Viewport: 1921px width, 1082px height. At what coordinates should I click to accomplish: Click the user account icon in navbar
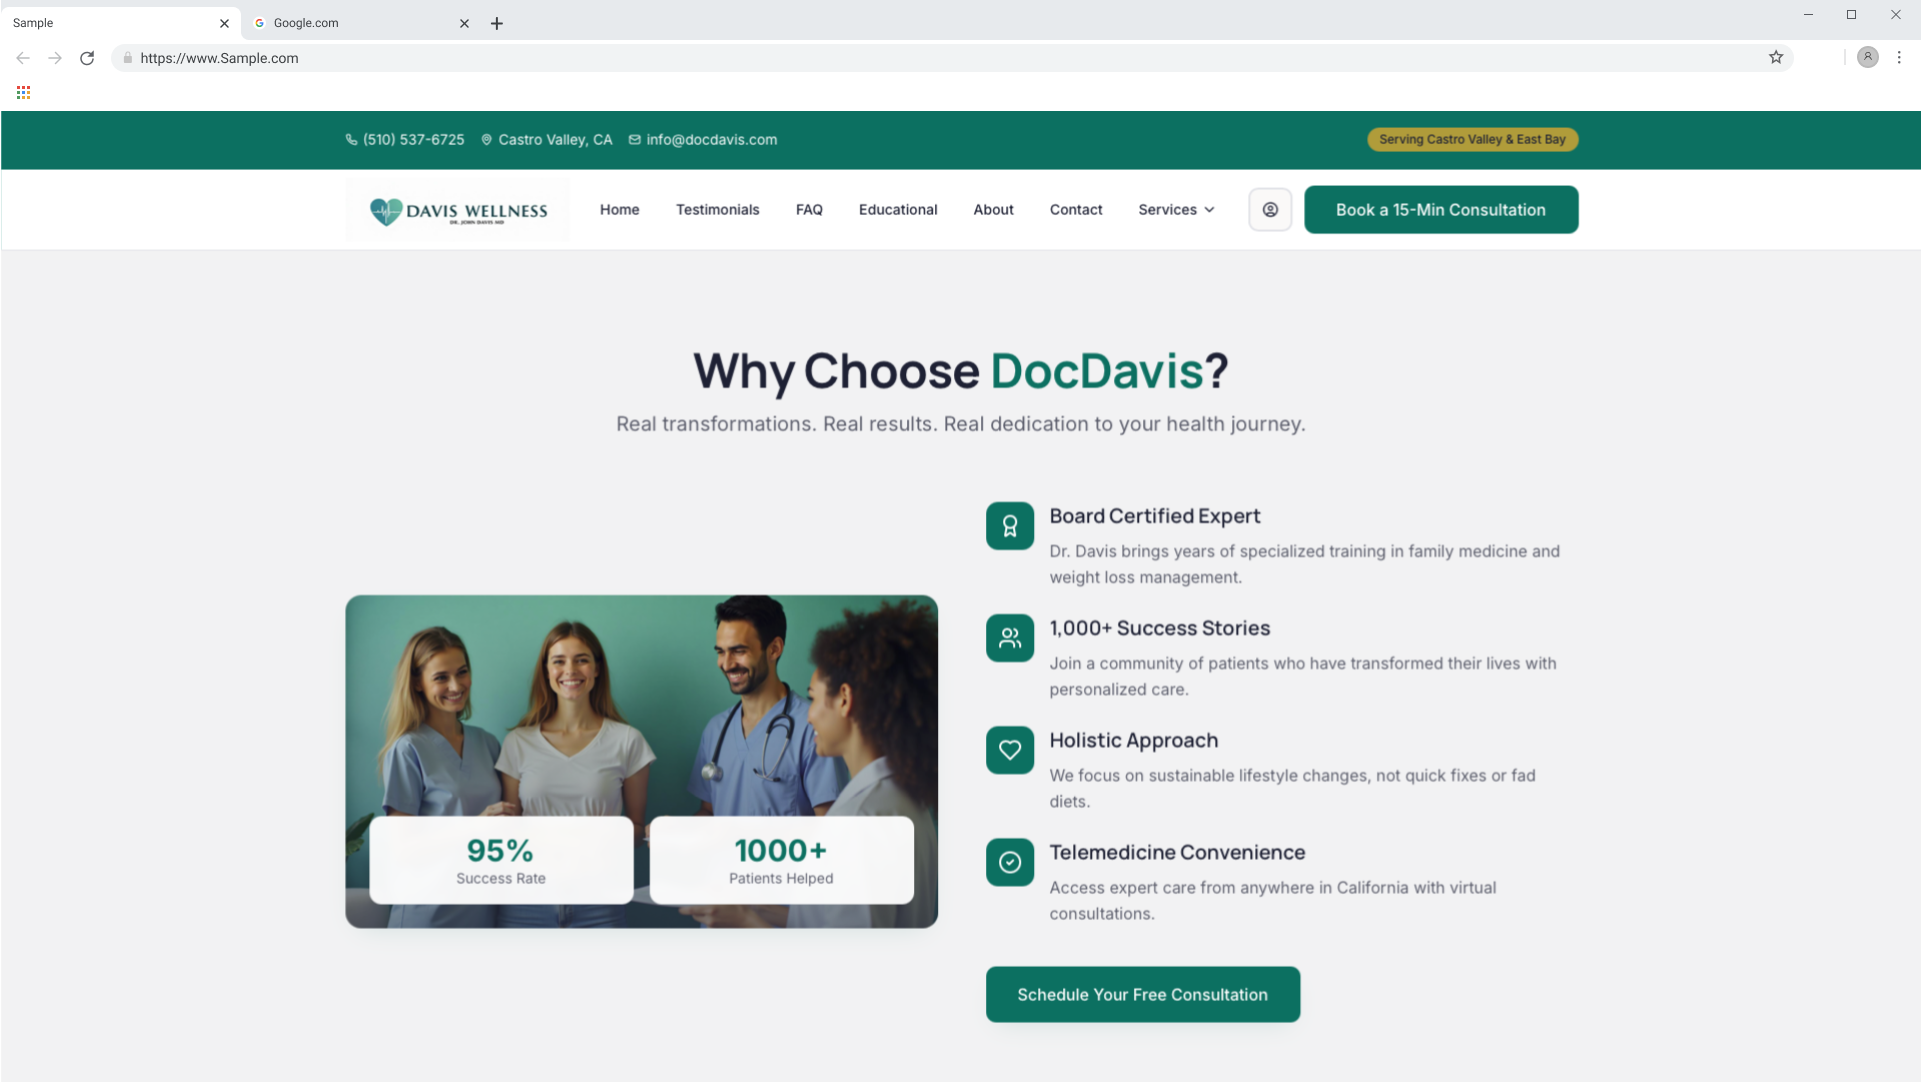coord(1270,210)
